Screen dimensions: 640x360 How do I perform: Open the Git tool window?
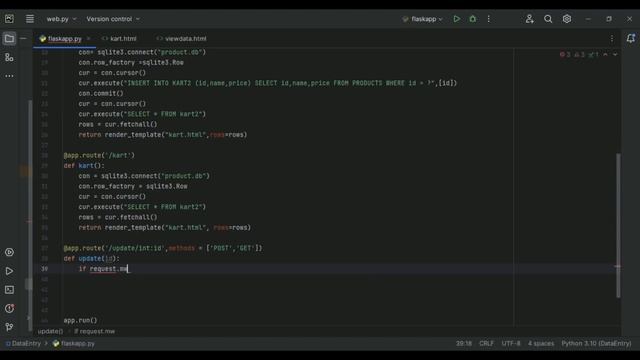9,327
